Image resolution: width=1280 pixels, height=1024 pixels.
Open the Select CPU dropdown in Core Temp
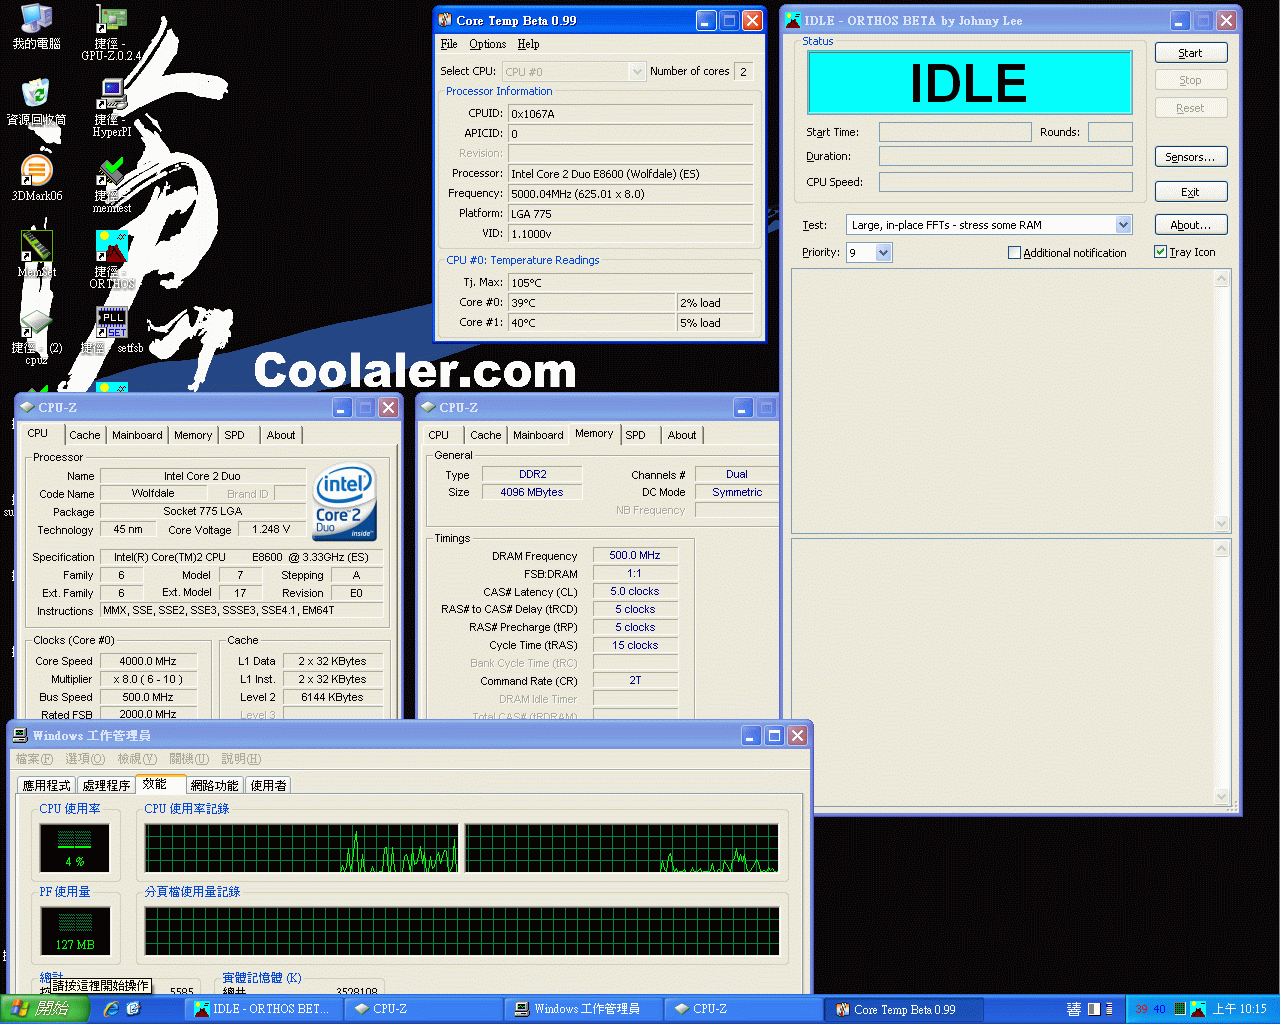click(x=637, y=71)
